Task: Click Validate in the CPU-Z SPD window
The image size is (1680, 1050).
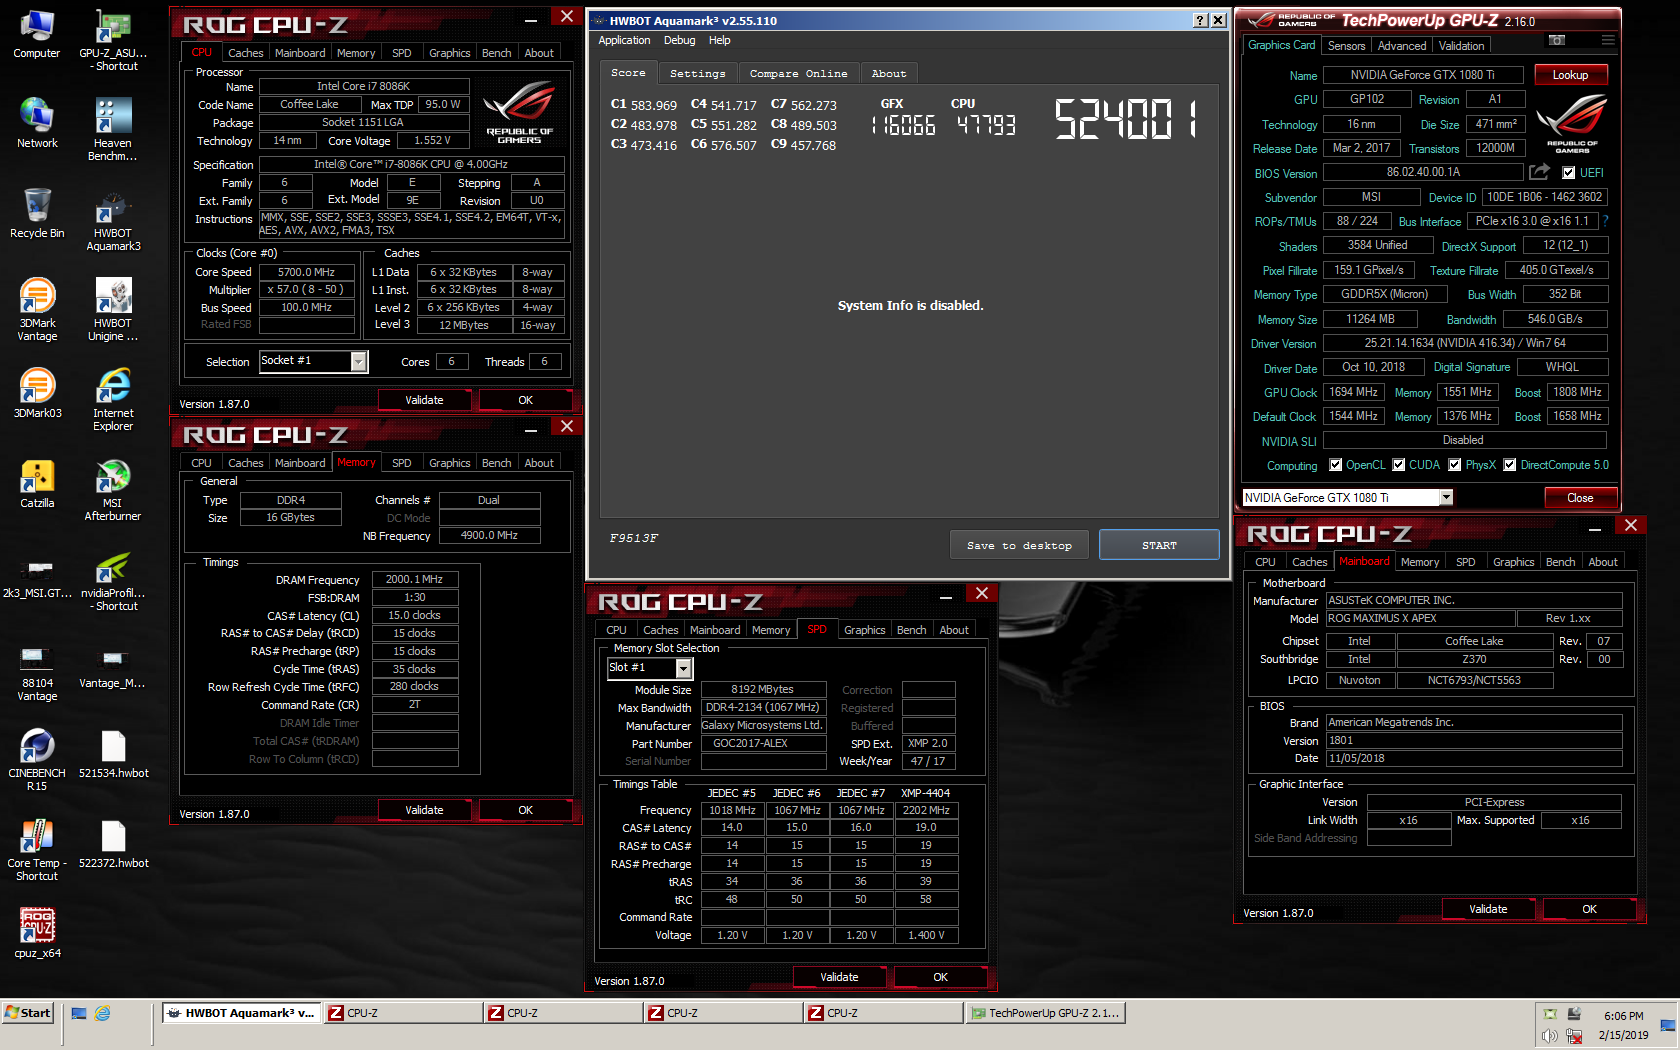Action: [839, 977]
